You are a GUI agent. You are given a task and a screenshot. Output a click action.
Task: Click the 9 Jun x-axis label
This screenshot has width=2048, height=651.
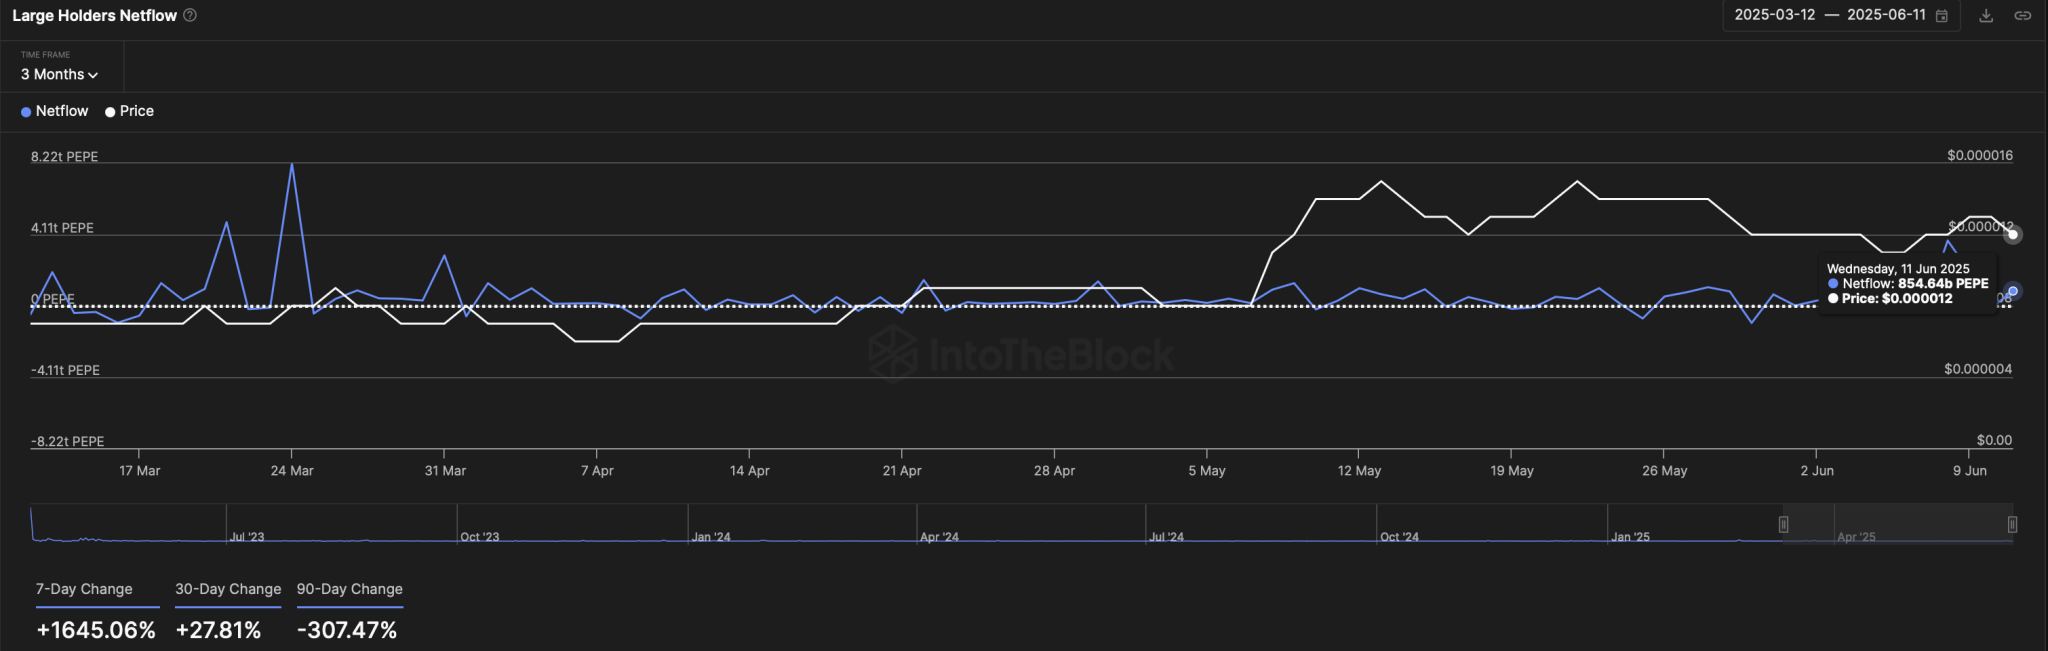(1970, 470)
